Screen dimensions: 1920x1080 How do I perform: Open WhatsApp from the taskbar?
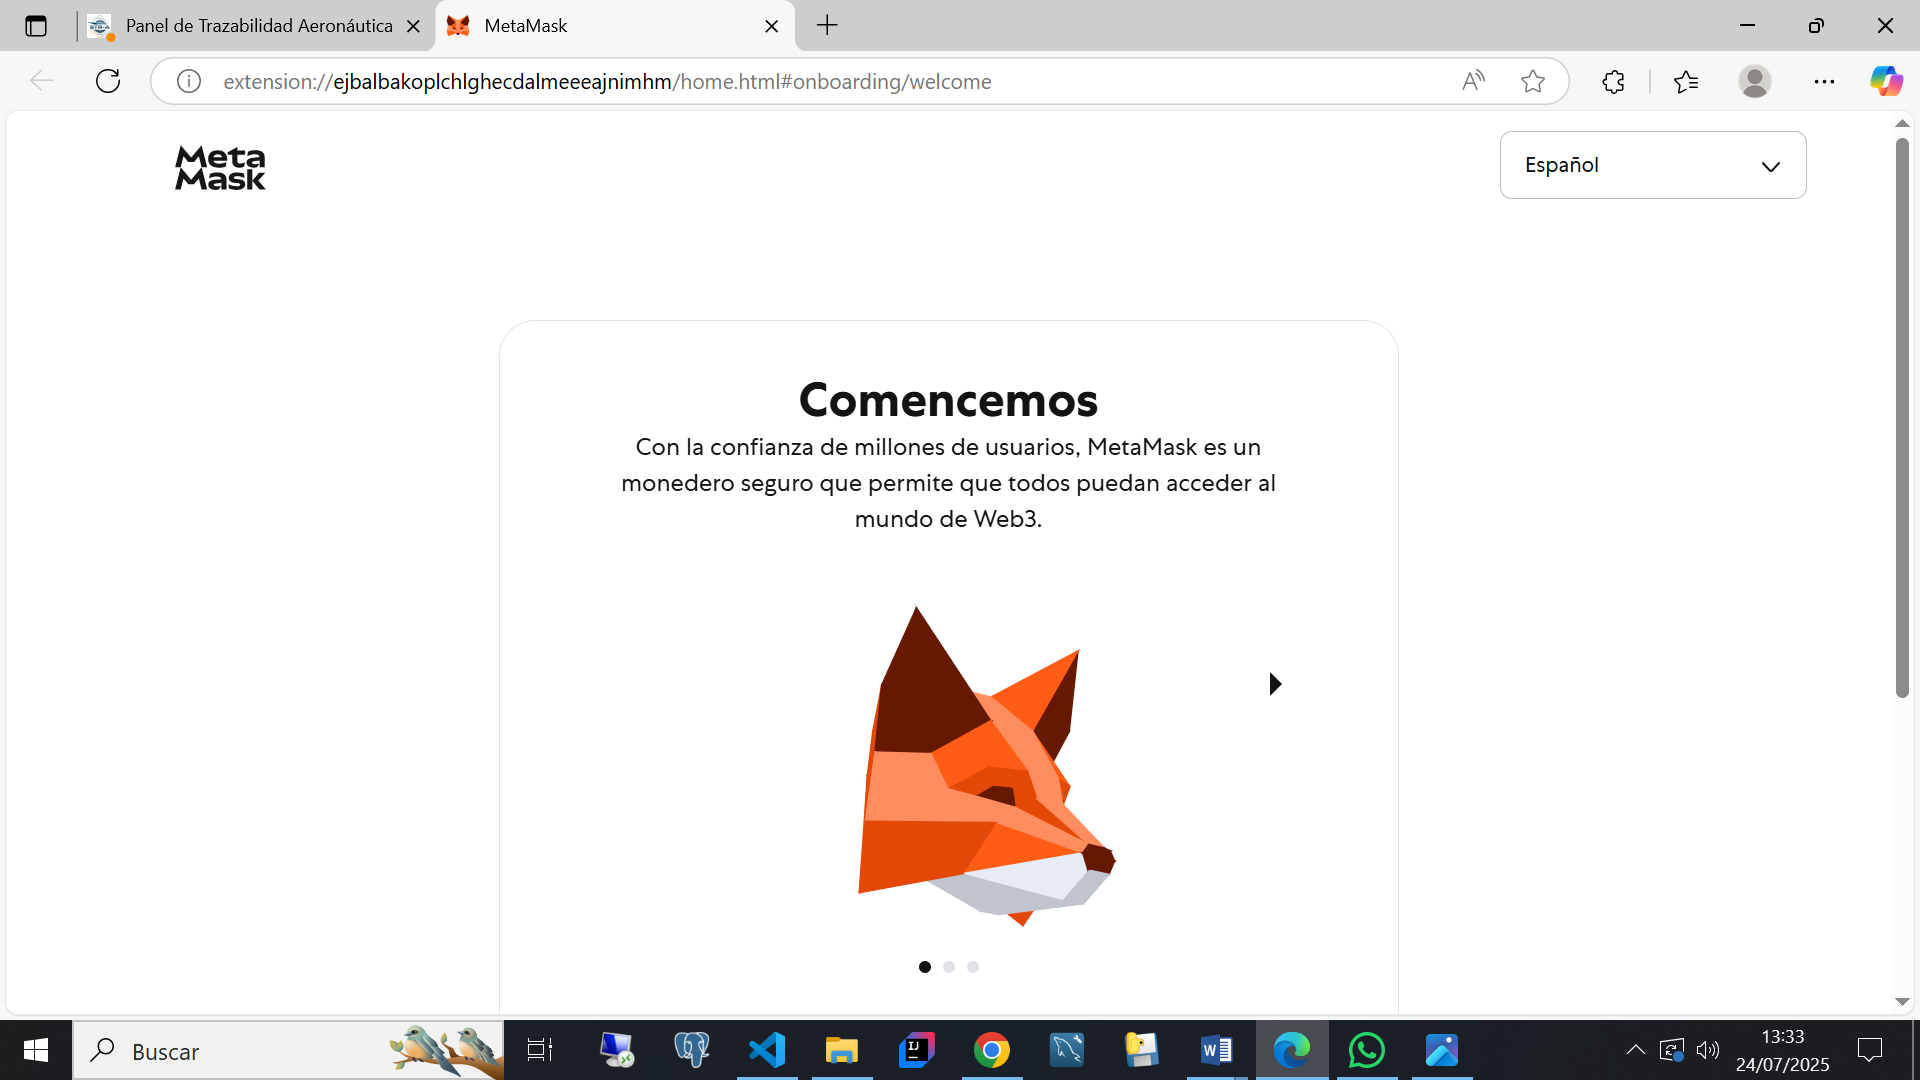pyautogui.click(x=1366, y=1050)
